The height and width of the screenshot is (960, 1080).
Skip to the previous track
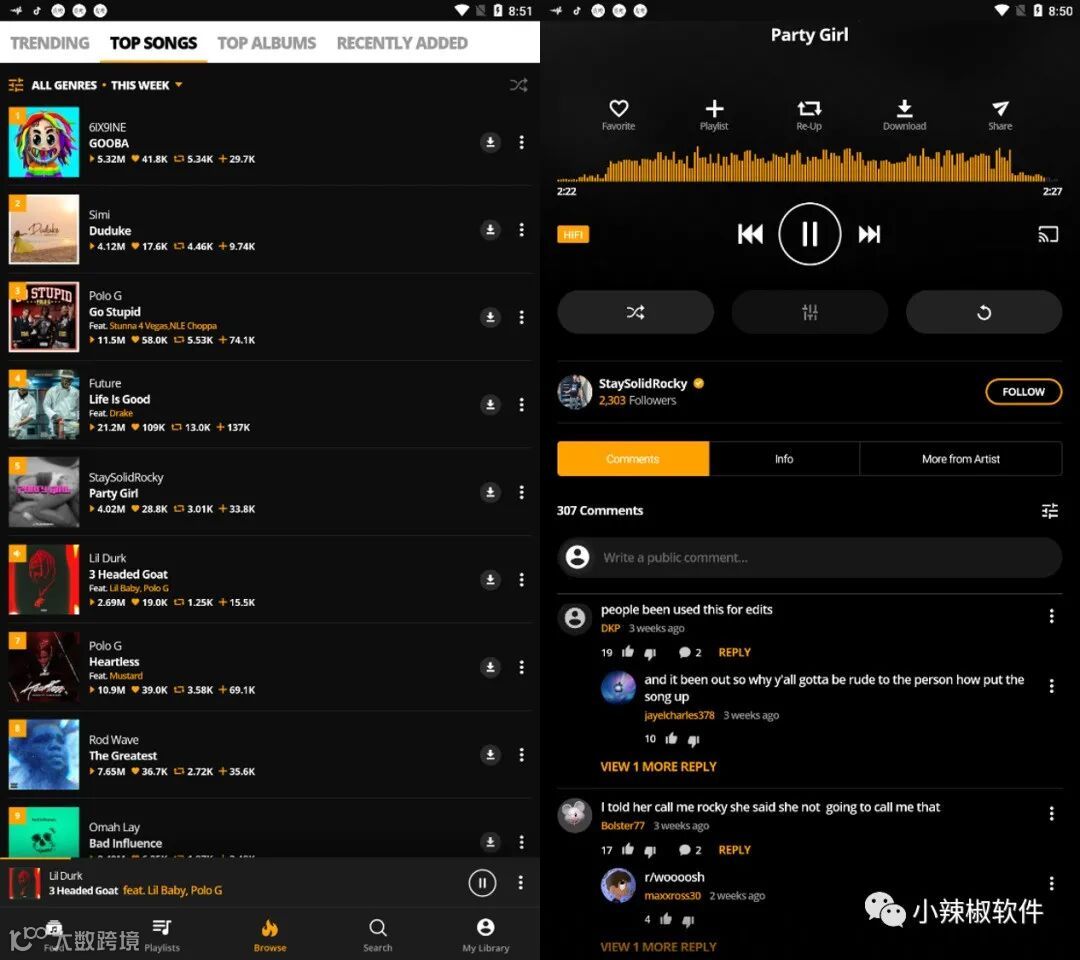pos(750,234)
